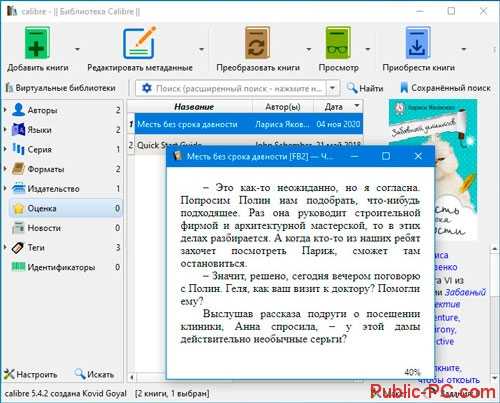Sort by Название column header
Screen dimensions: 500x403
pos(194,107)
